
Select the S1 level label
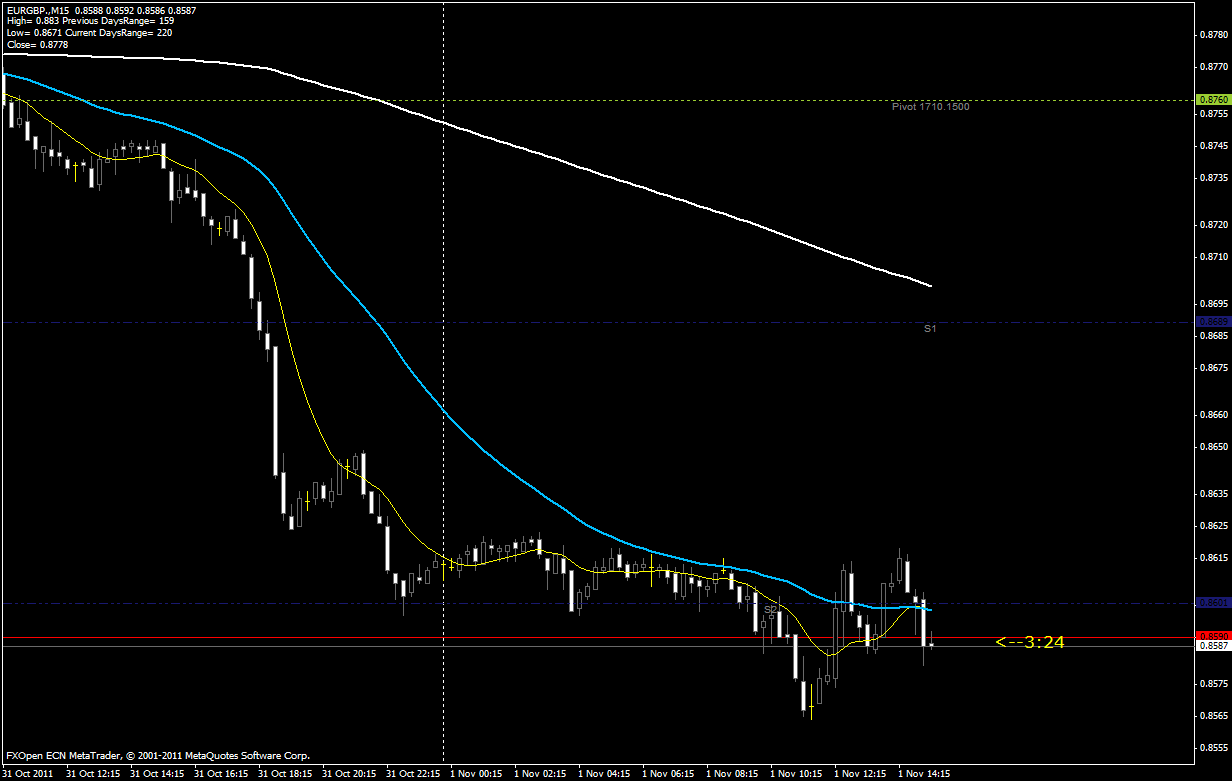[928, 327]
